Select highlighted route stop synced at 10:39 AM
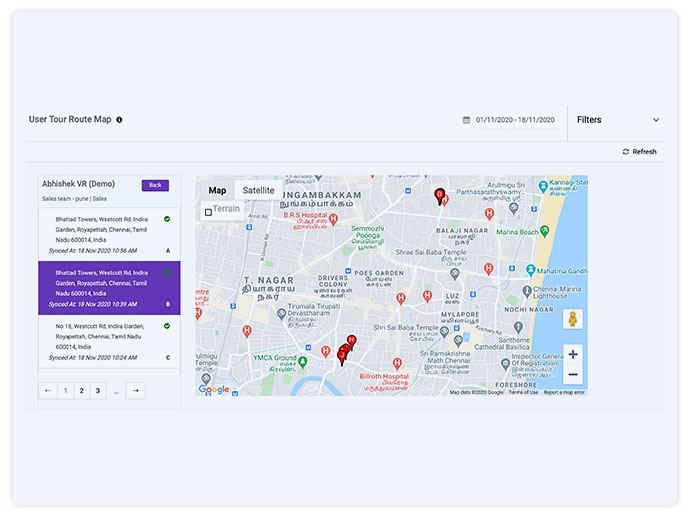 click(109, 288)
